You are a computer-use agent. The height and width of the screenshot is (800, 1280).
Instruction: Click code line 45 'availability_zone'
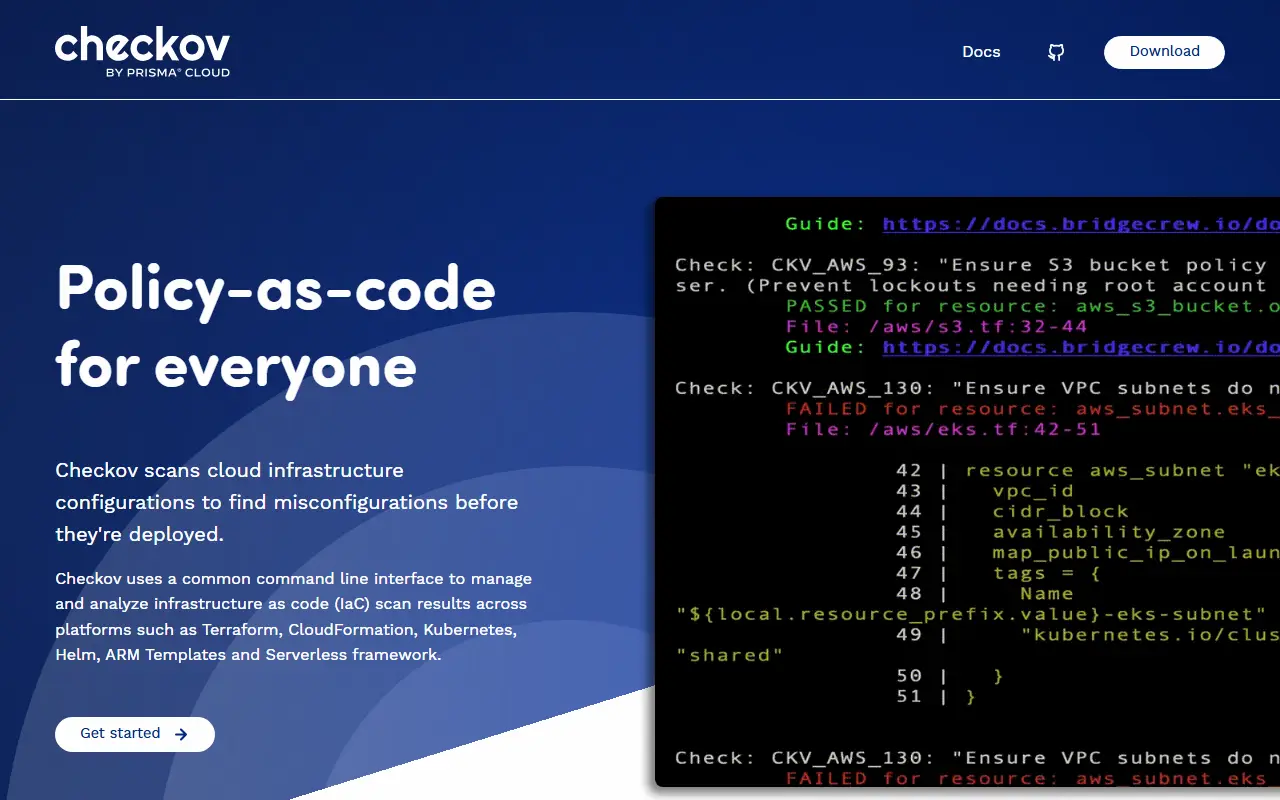[x=1060, y=532]
